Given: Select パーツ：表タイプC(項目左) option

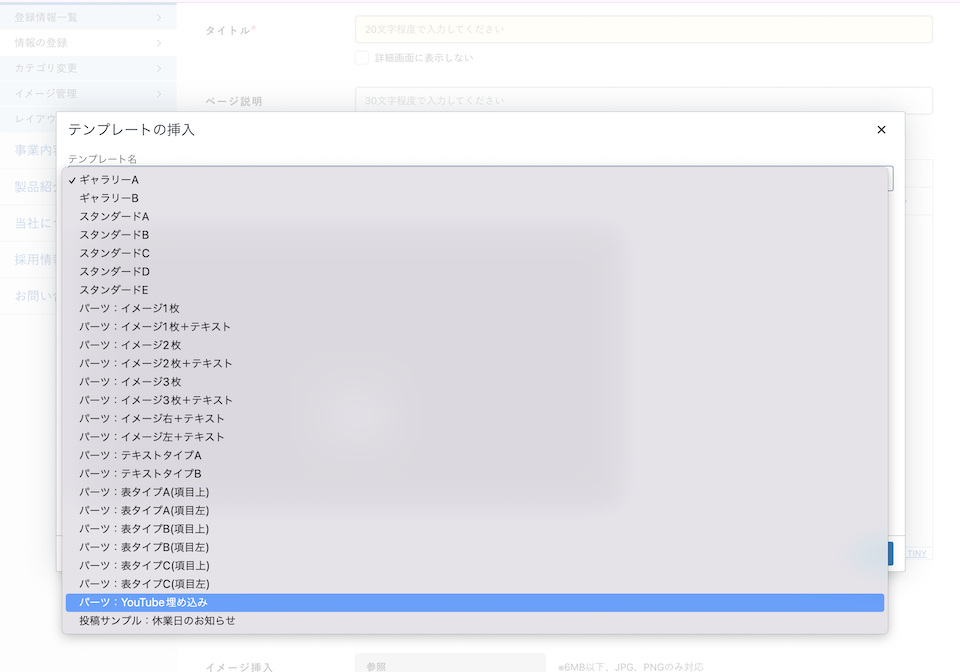Looking at the screenshot, I should 145,584.
